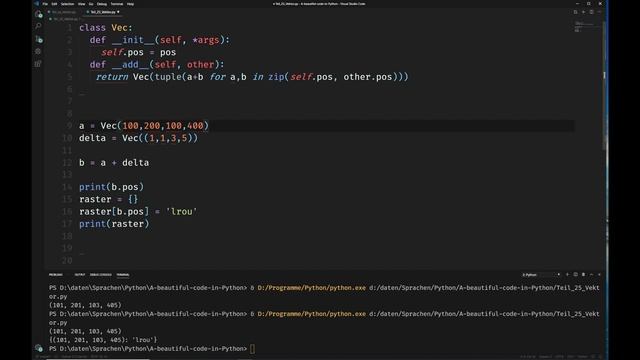Maximize the Visual Studio Code window
This screenshot has height=360, width=640.
589,4
